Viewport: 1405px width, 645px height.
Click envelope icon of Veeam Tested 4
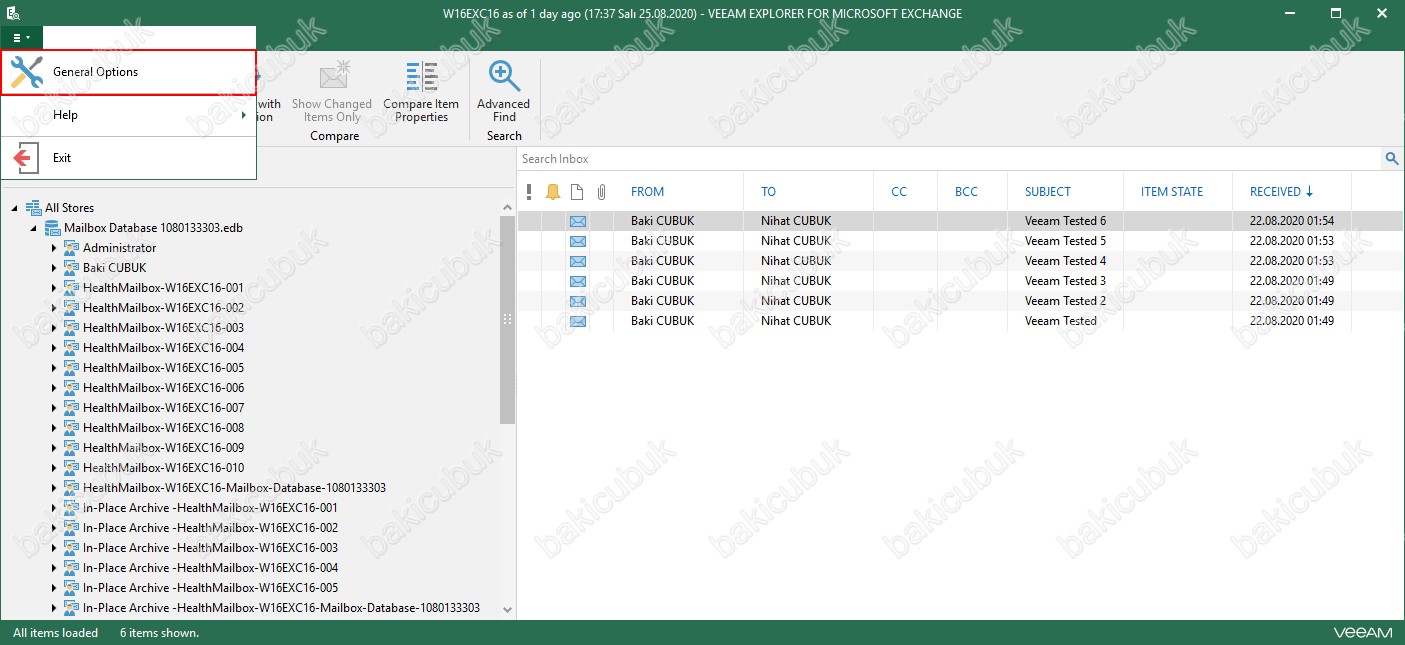coord(578,261)
